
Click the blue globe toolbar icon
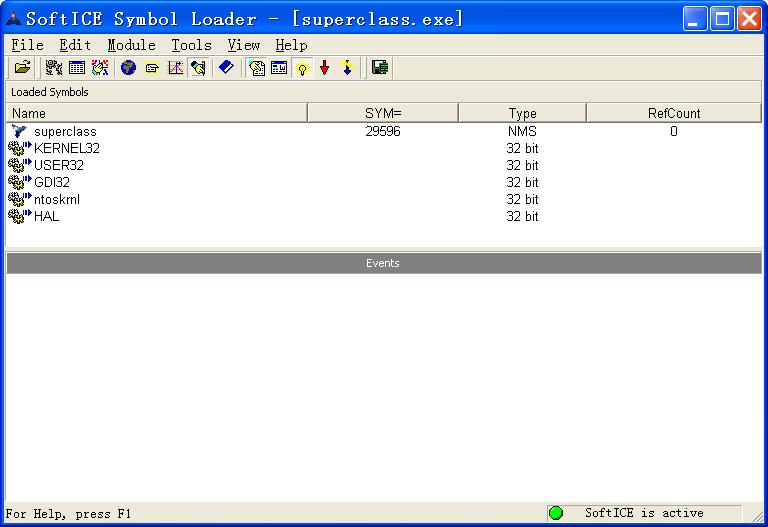(128, 68)
